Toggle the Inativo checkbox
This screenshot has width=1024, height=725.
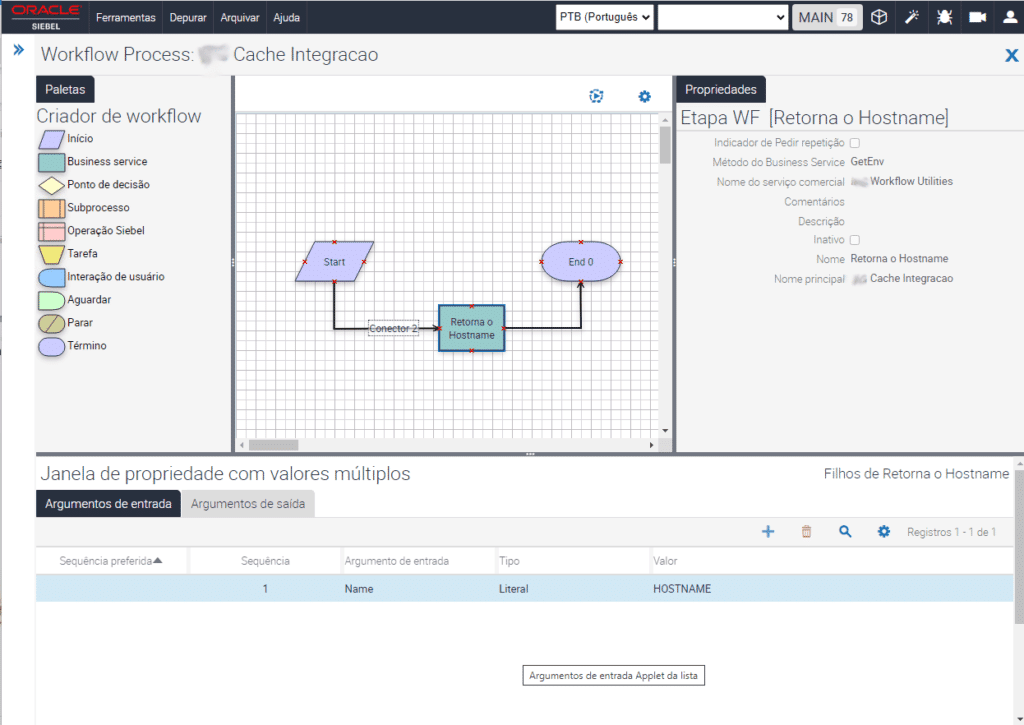coord(855,240)
